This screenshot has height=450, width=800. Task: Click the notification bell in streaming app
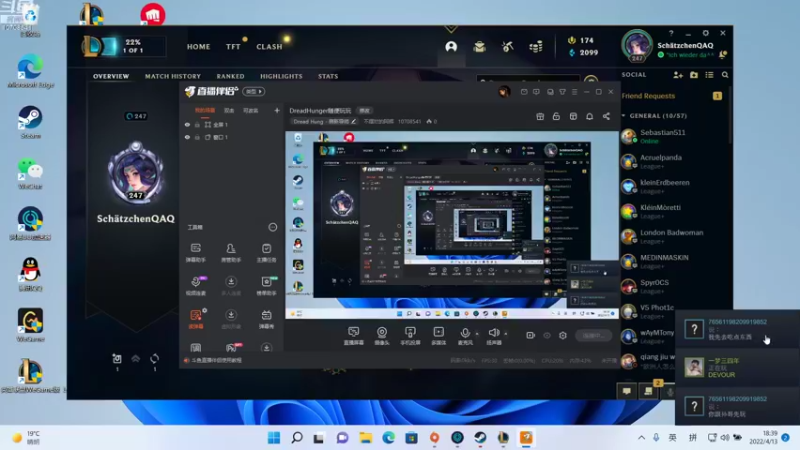click(x=589, y=116)
